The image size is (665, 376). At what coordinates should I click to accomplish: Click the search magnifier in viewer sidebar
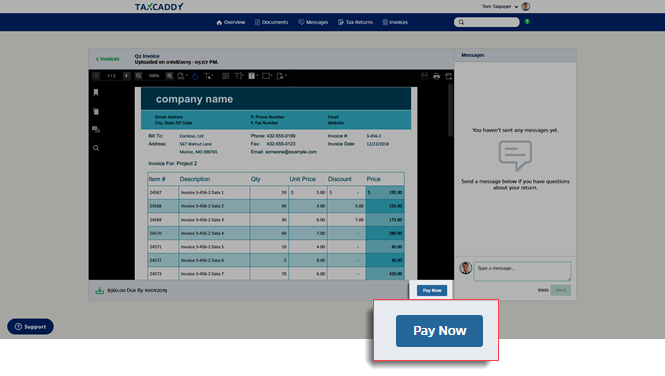click(96, 148)
